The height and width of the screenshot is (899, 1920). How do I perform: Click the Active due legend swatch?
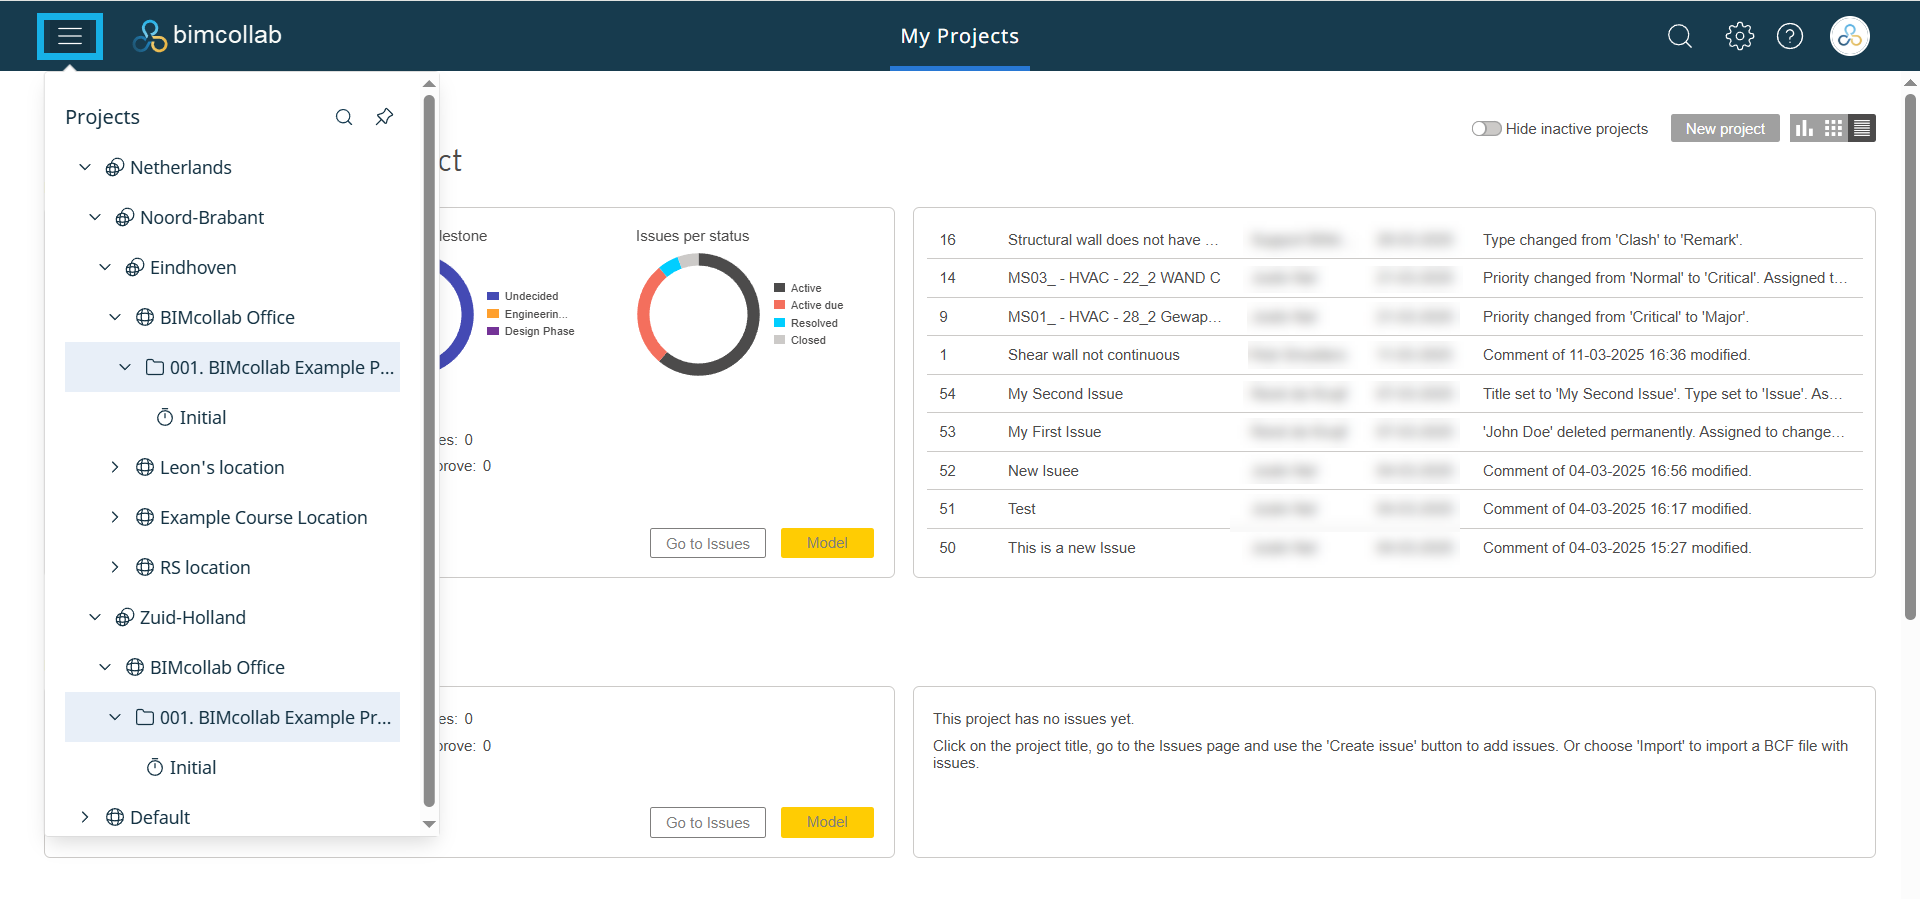(x=779, y=305)
